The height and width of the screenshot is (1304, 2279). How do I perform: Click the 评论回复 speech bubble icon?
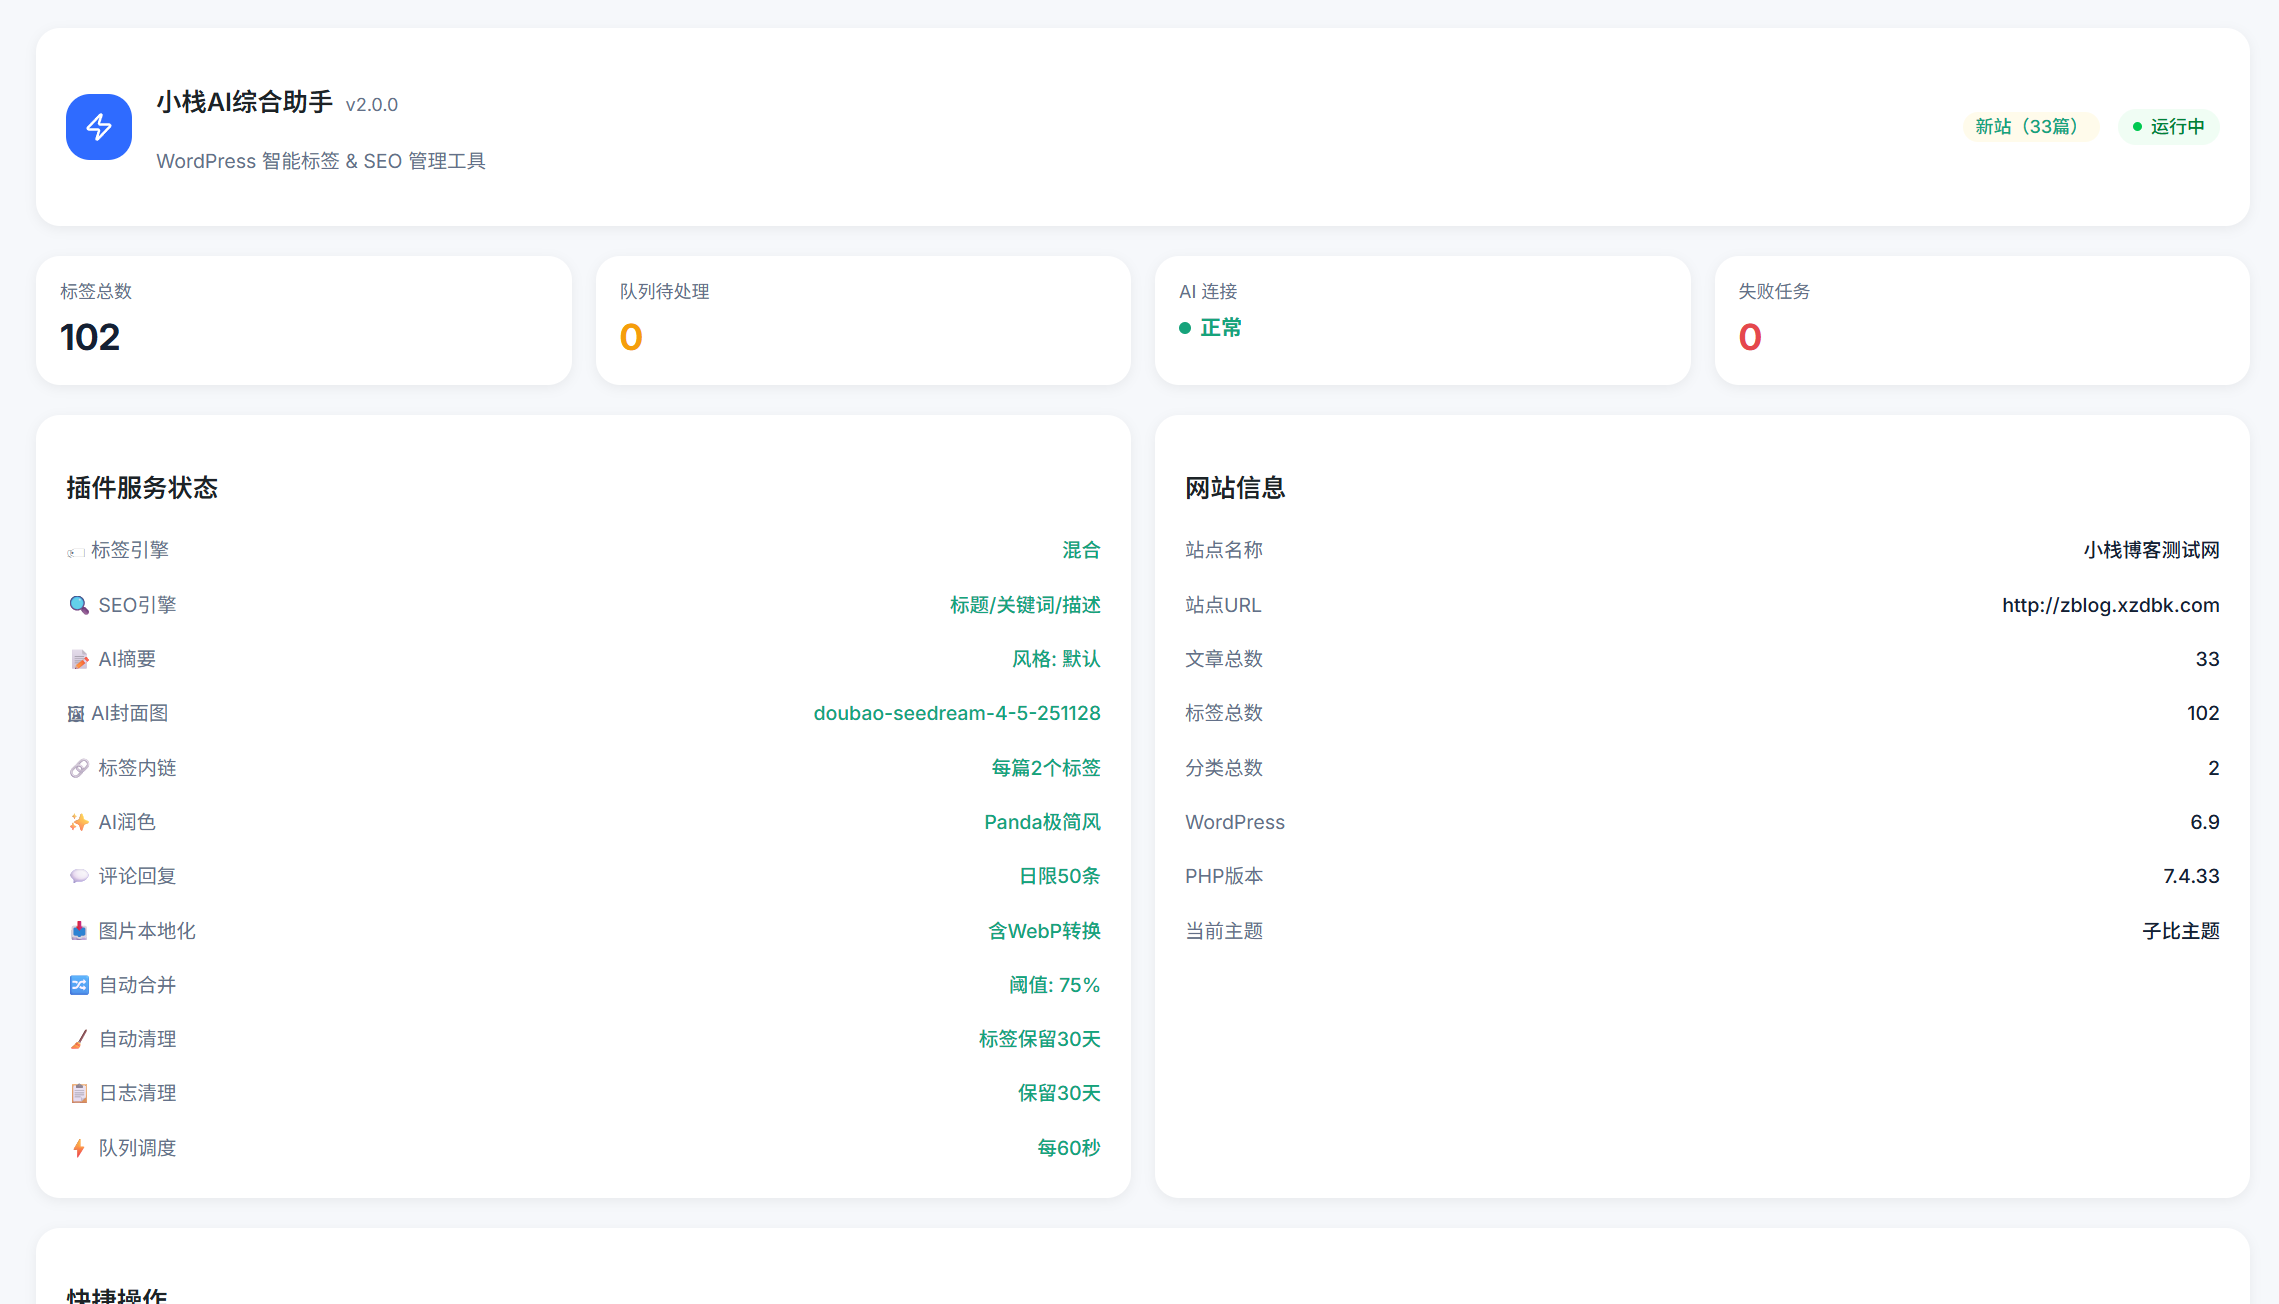[79, 876]
